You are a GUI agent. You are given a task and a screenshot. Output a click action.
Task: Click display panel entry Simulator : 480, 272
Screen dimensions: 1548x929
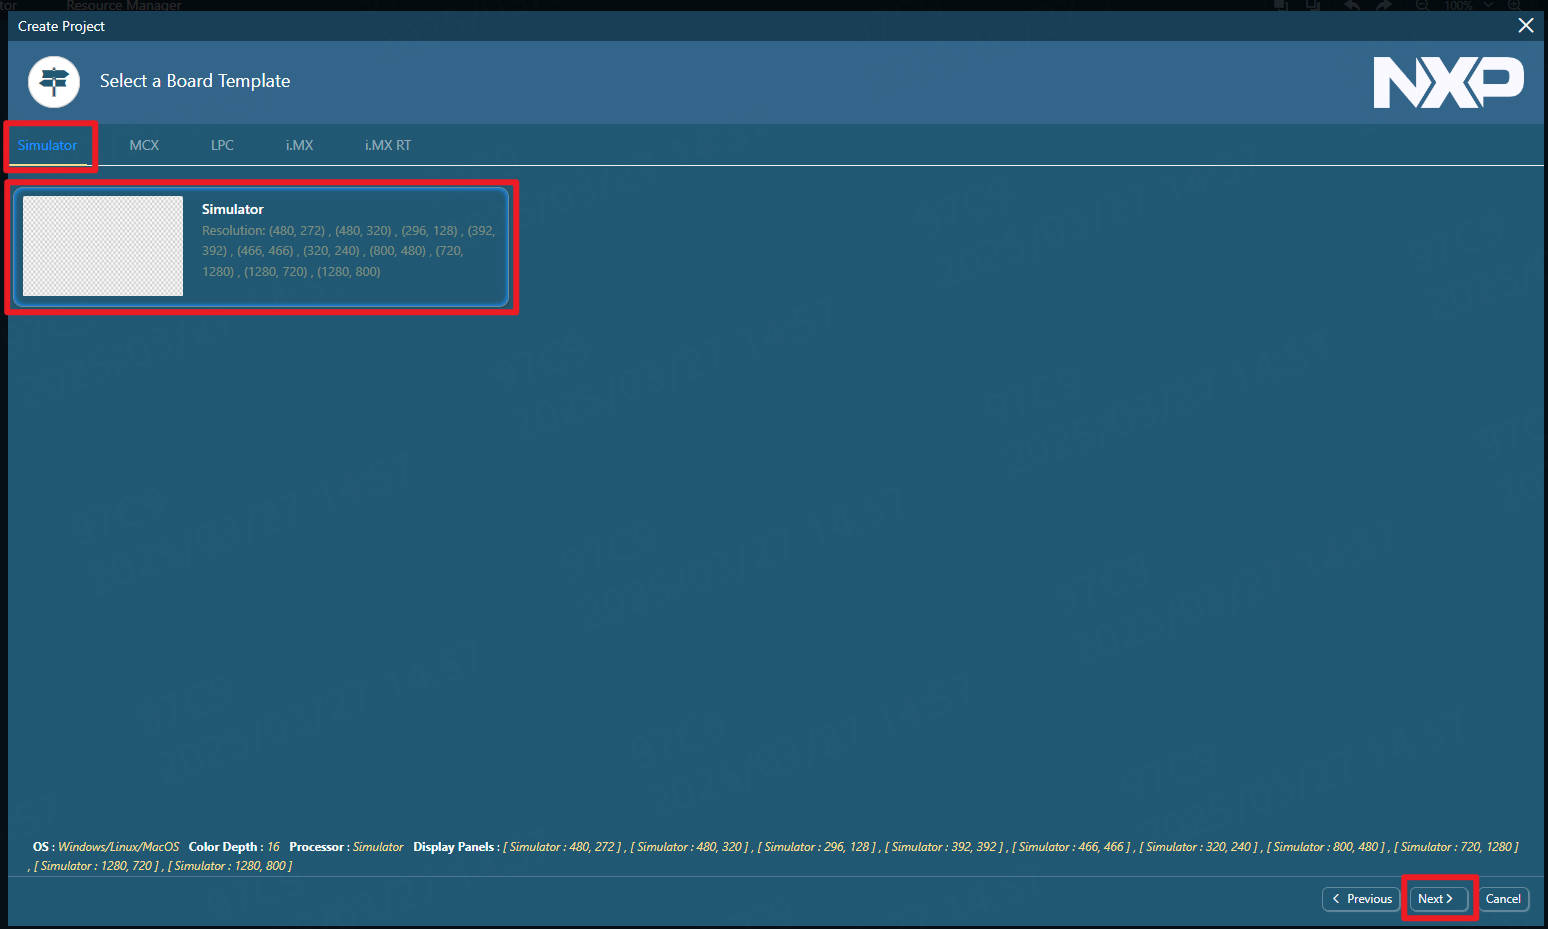click(x=562, y=847)
